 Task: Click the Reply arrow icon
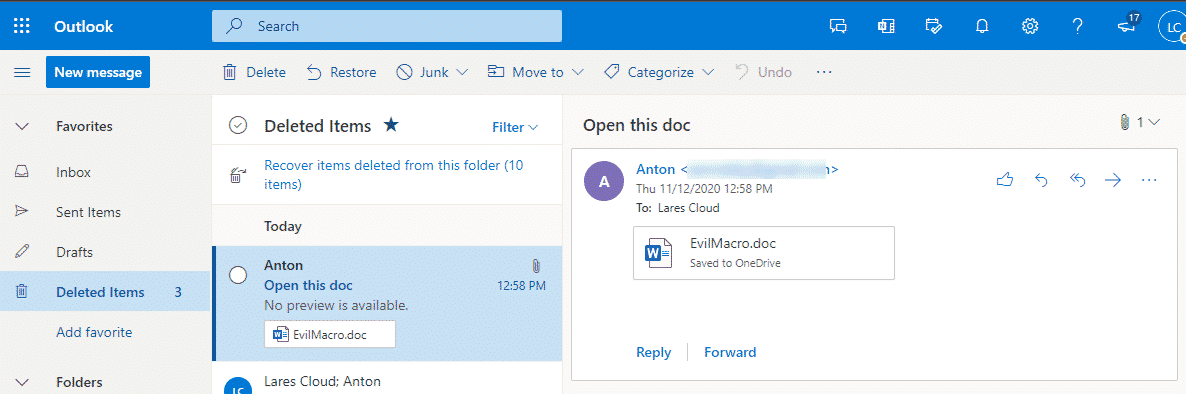(1041, 180)
